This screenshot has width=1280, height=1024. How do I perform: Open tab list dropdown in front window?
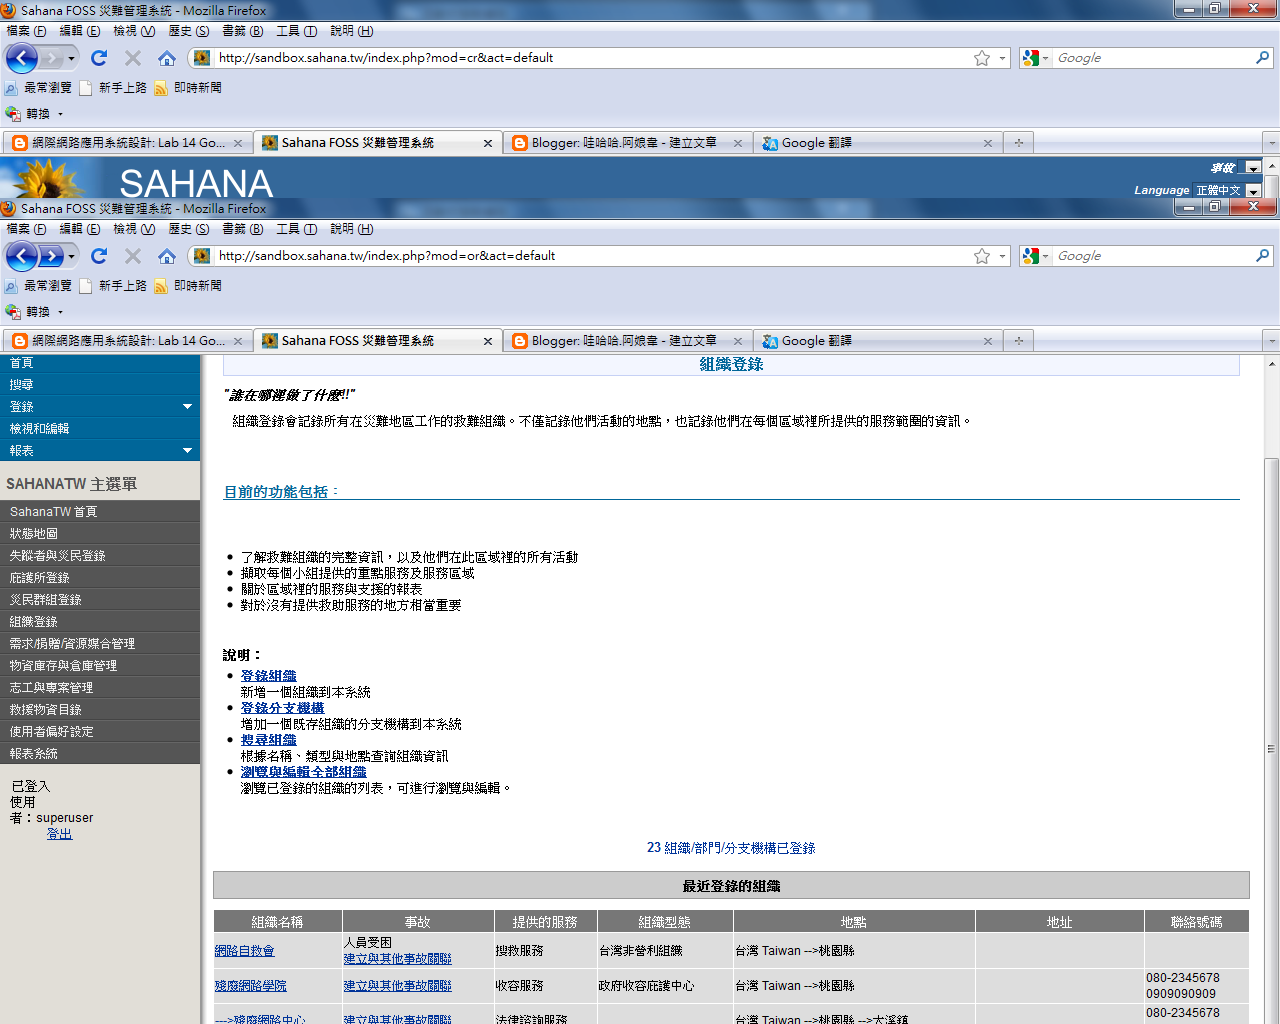tap(1271, 341)
